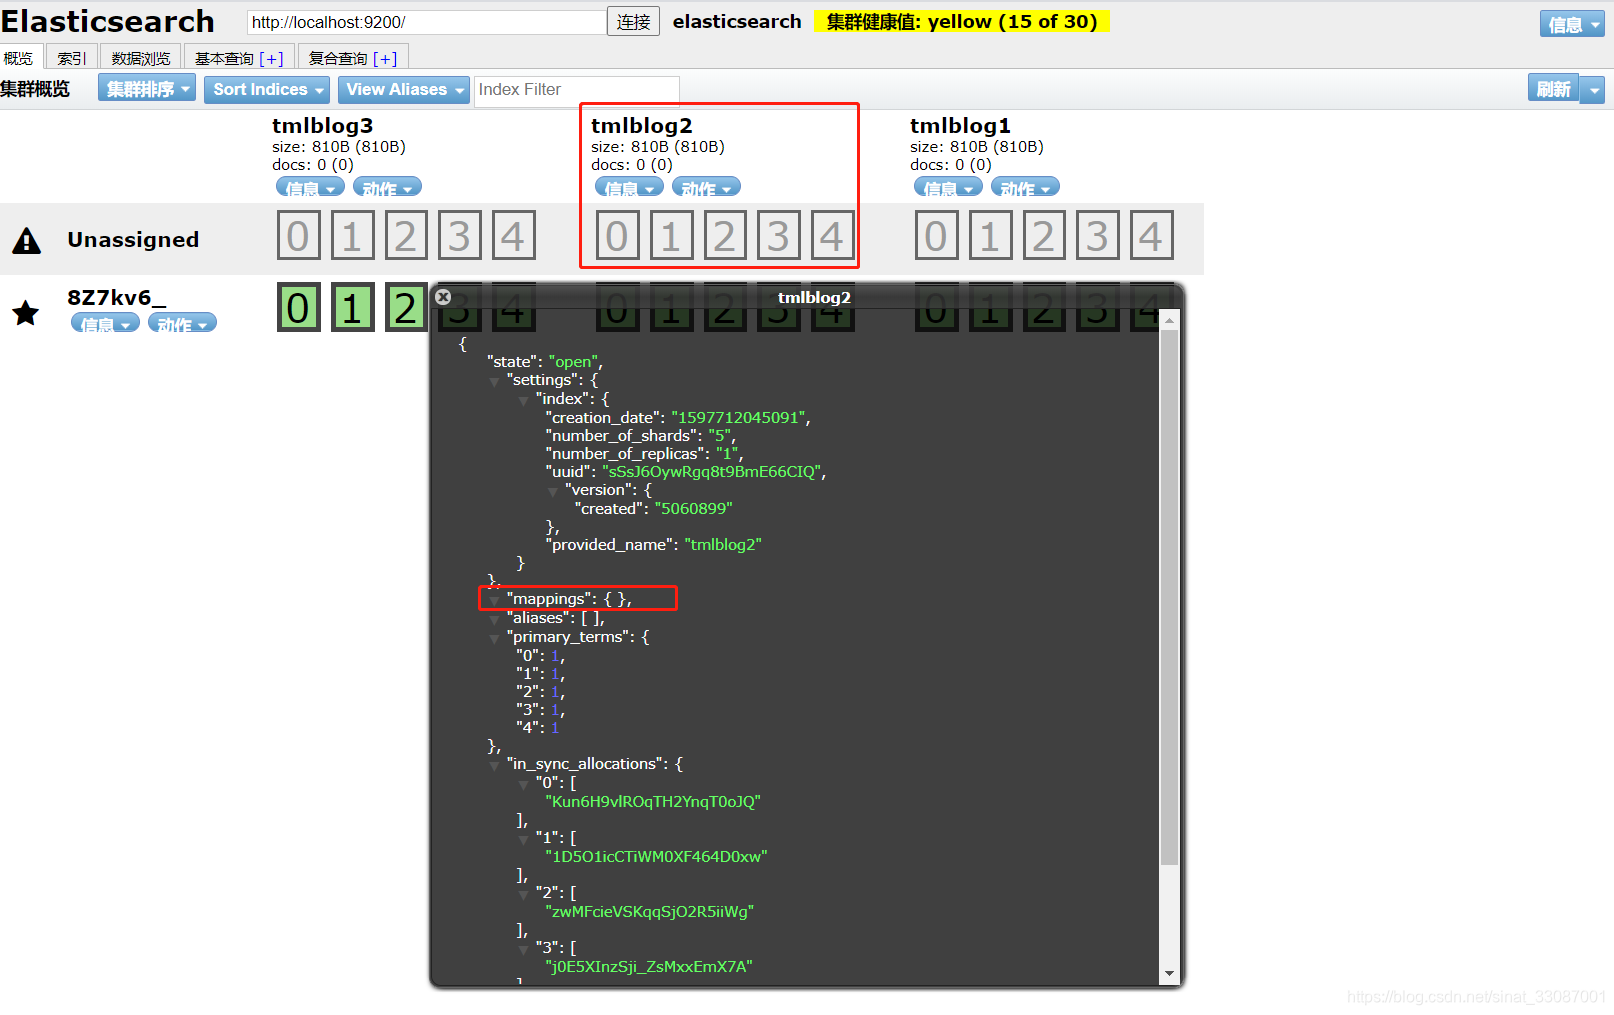Open the View Aliases dropdown
Viewport: 1614px width, 1015px height.
(404, 89)
